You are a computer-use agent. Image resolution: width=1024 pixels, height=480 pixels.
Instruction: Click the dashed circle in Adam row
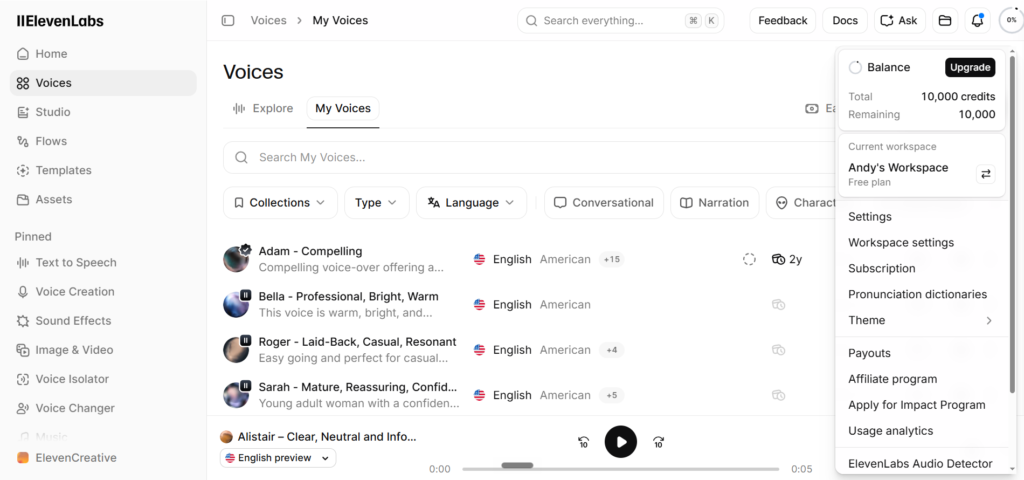click(x=749, y=259)
